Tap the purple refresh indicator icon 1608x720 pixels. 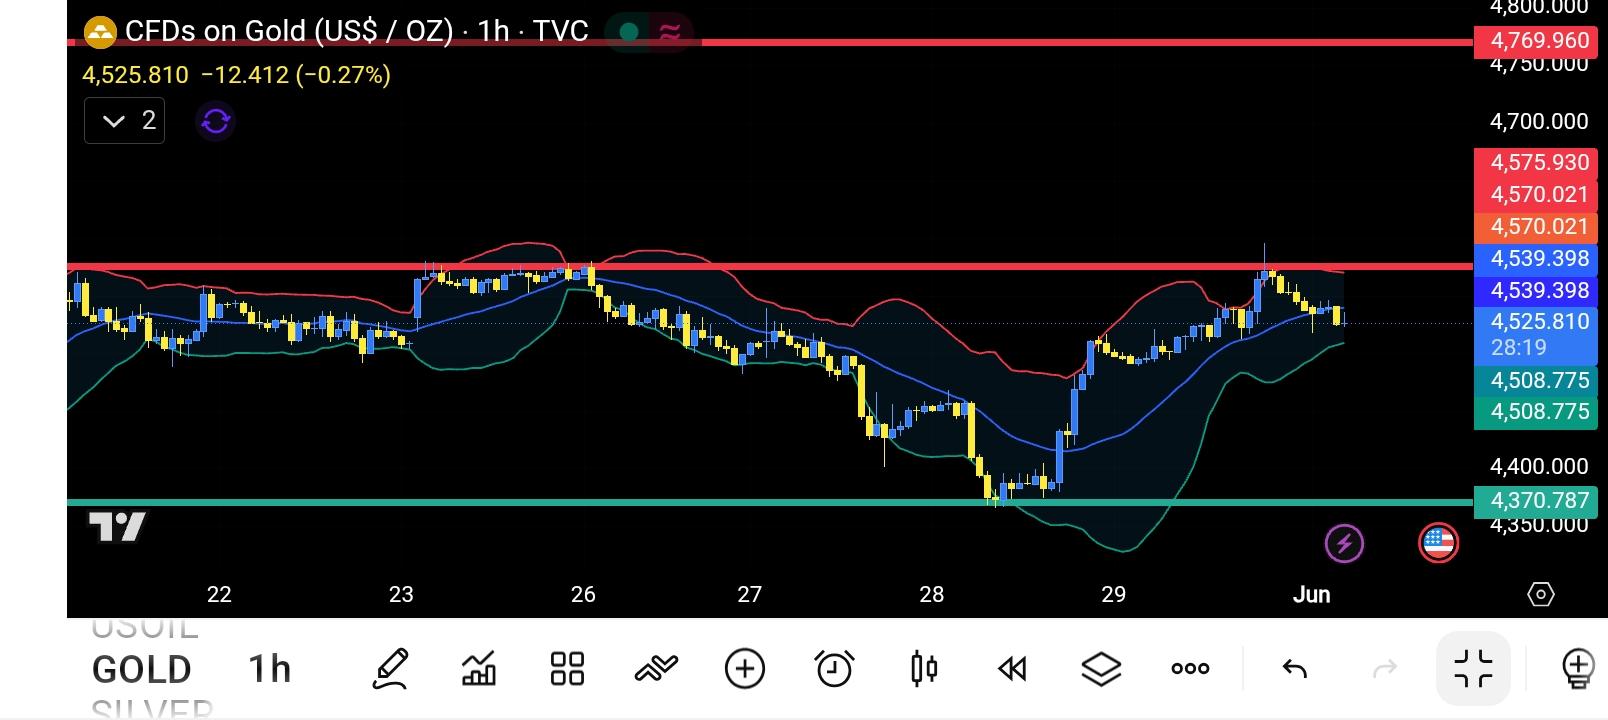(x=216, y=121)
